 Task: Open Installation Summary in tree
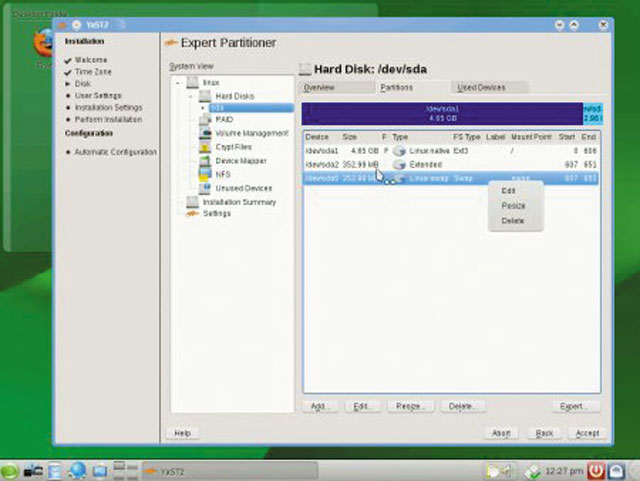(x=239, y=202)
